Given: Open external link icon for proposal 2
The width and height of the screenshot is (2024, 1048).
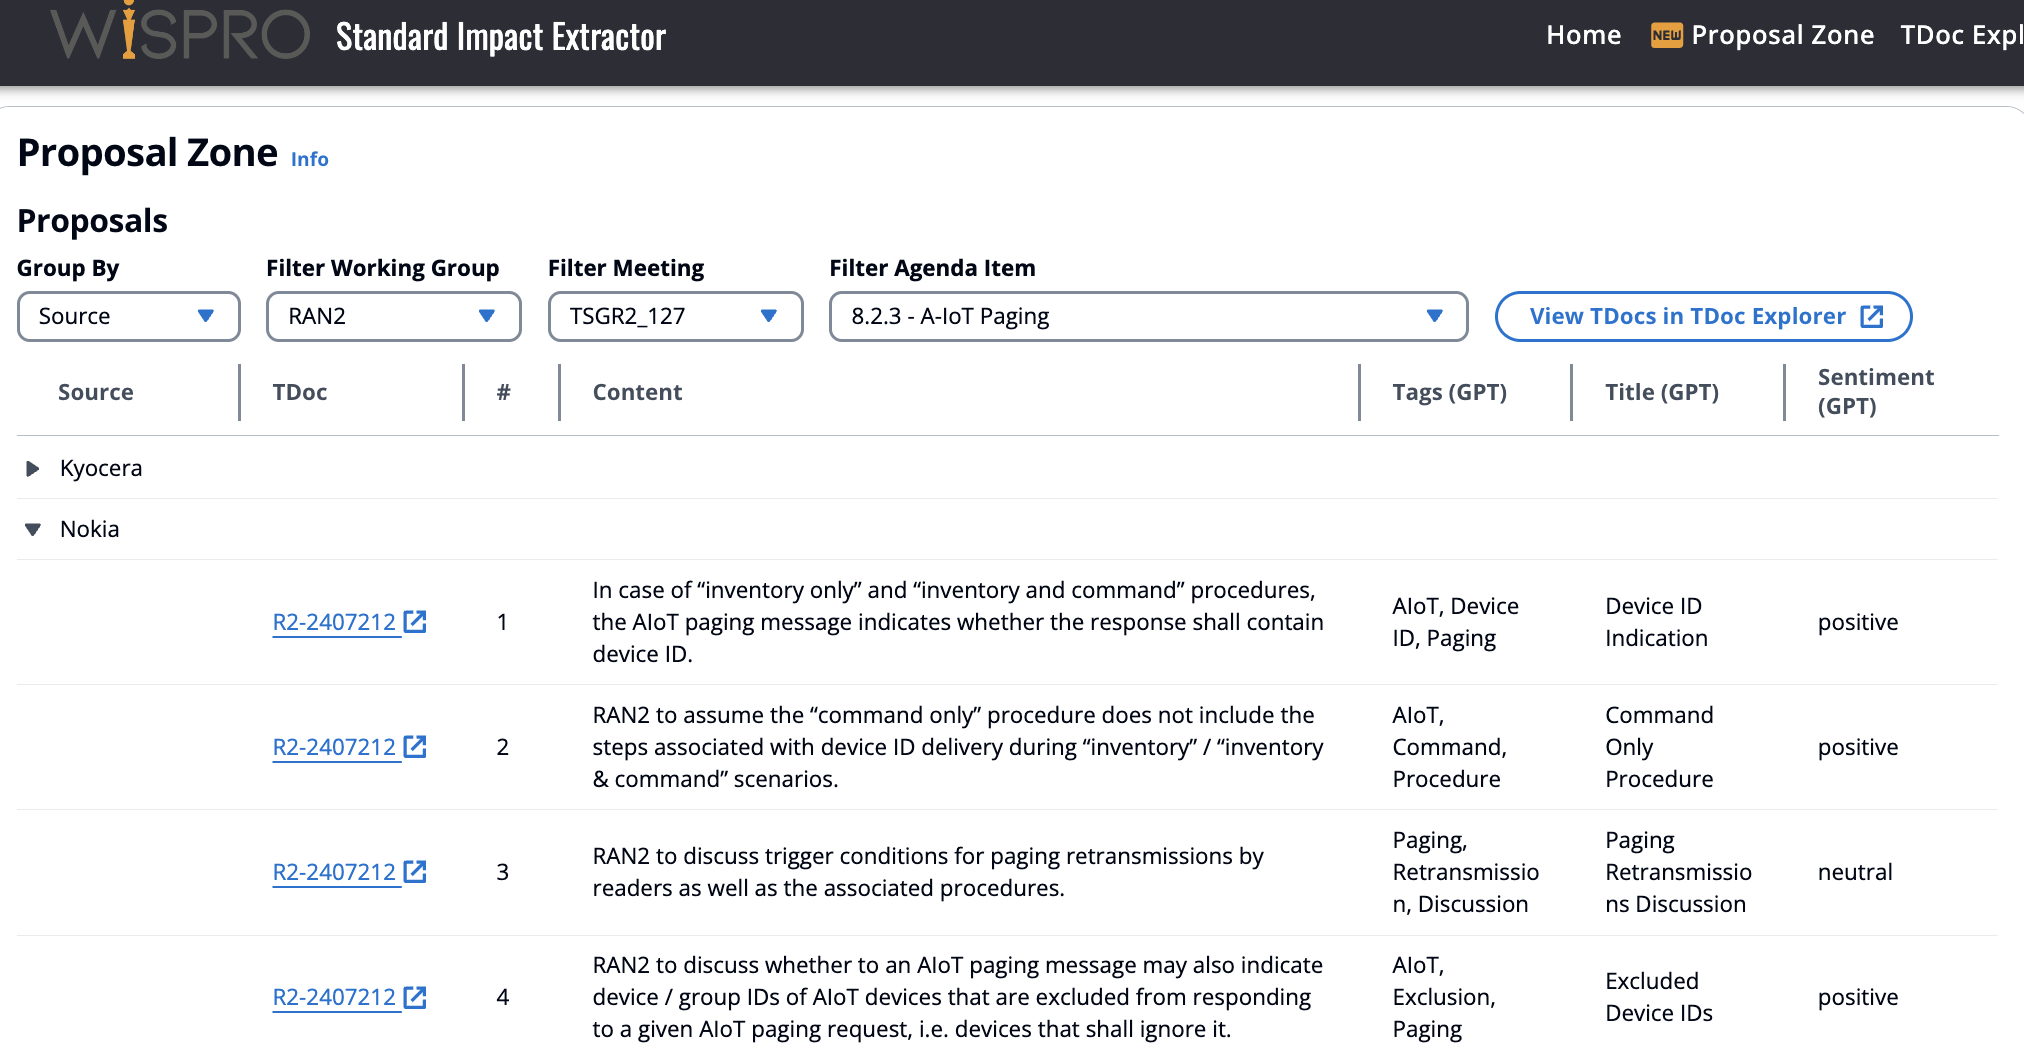Looking at the screenshot, I should (415, 747).
